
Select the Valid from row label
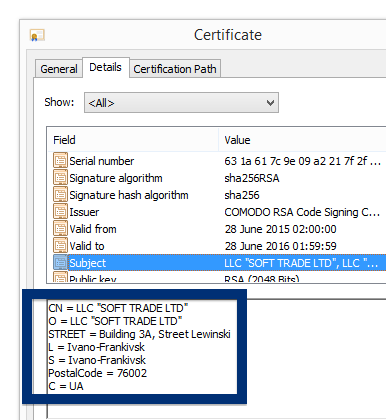click(x=93, y=229)
